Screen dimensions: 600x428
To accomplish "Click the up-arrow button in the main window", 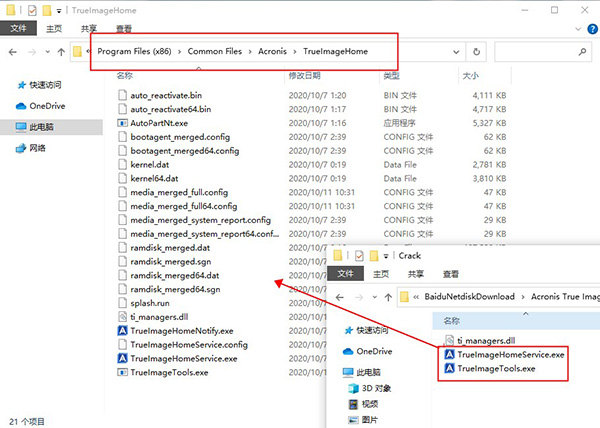I will point(62,51).
